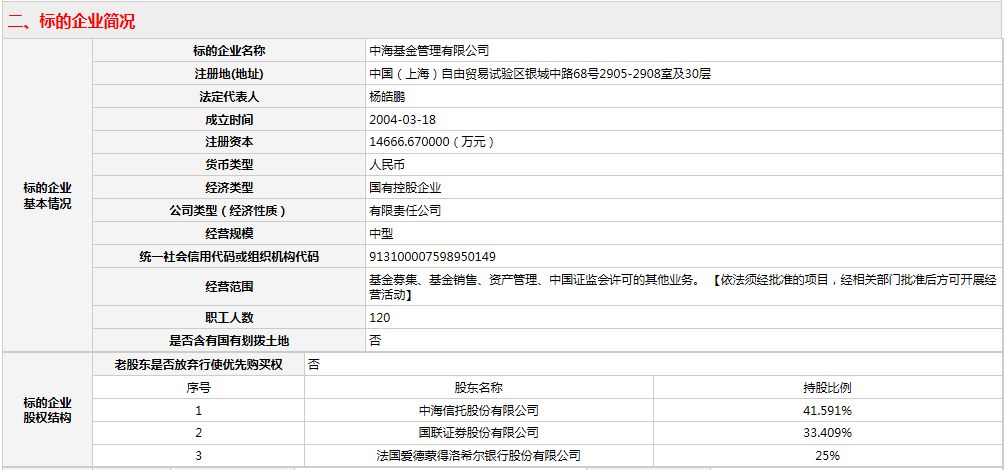
Task: Select the 否 value for state-allocated land
Action: (x=375, y=340)
